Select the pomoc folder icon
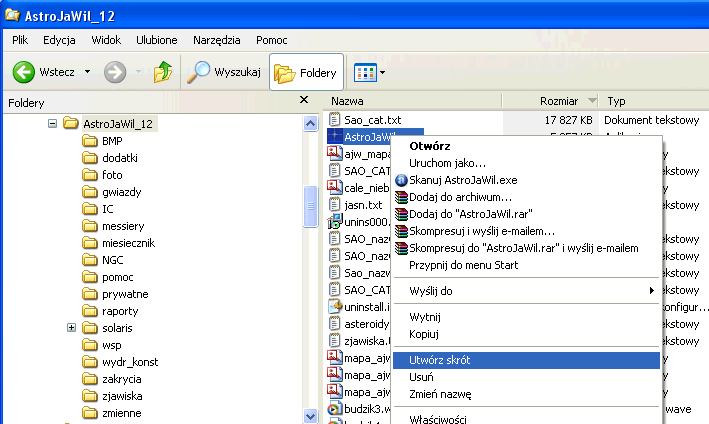 point(90,277)
